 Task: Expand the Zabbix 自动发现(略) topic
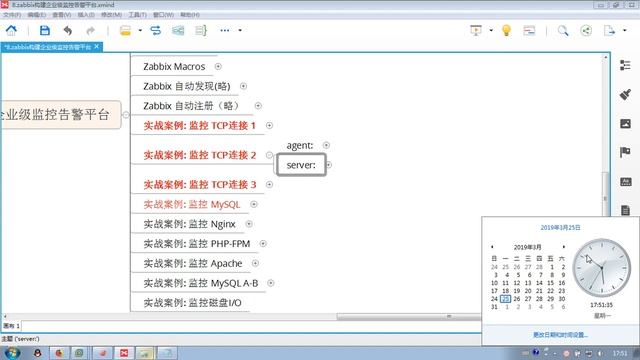click(x=243, y=86)
